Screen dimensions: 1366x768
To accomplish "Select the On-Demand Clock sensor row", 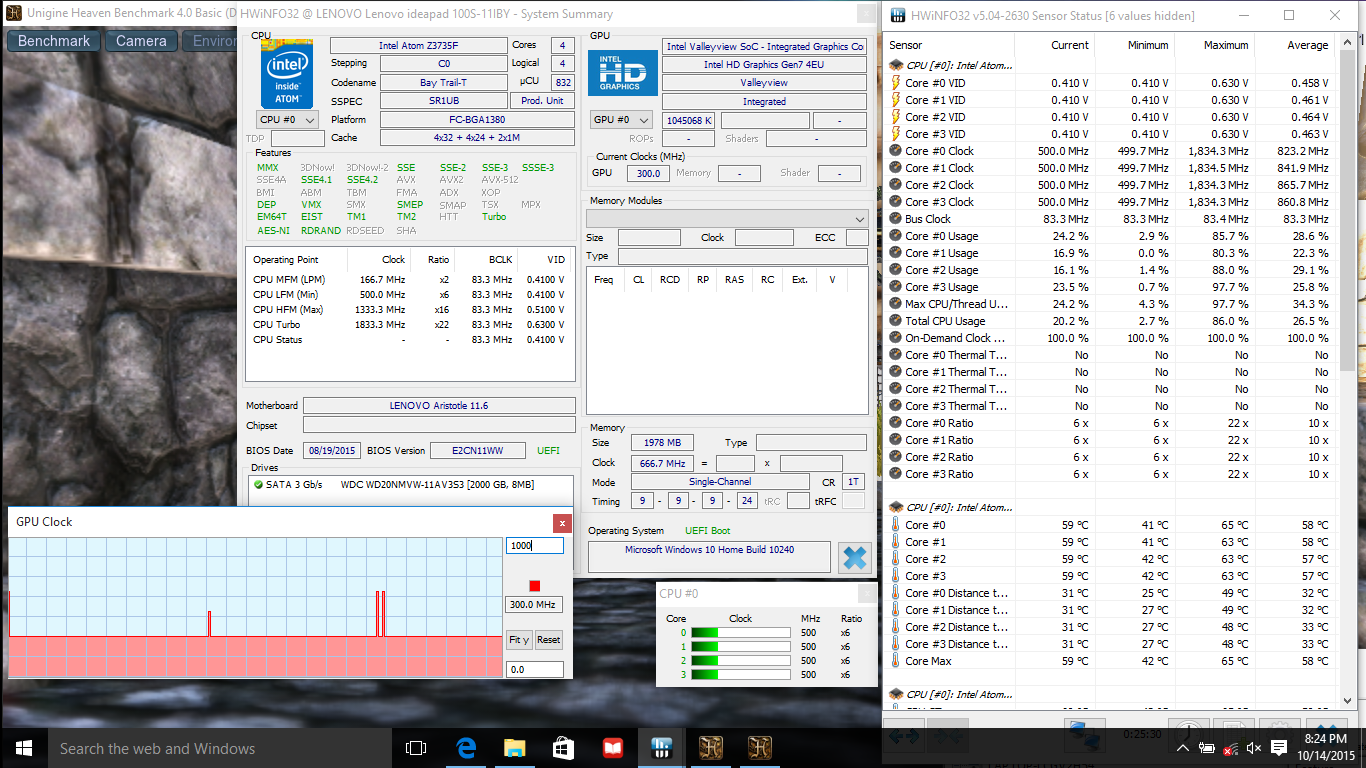I will pos(1110,338).
